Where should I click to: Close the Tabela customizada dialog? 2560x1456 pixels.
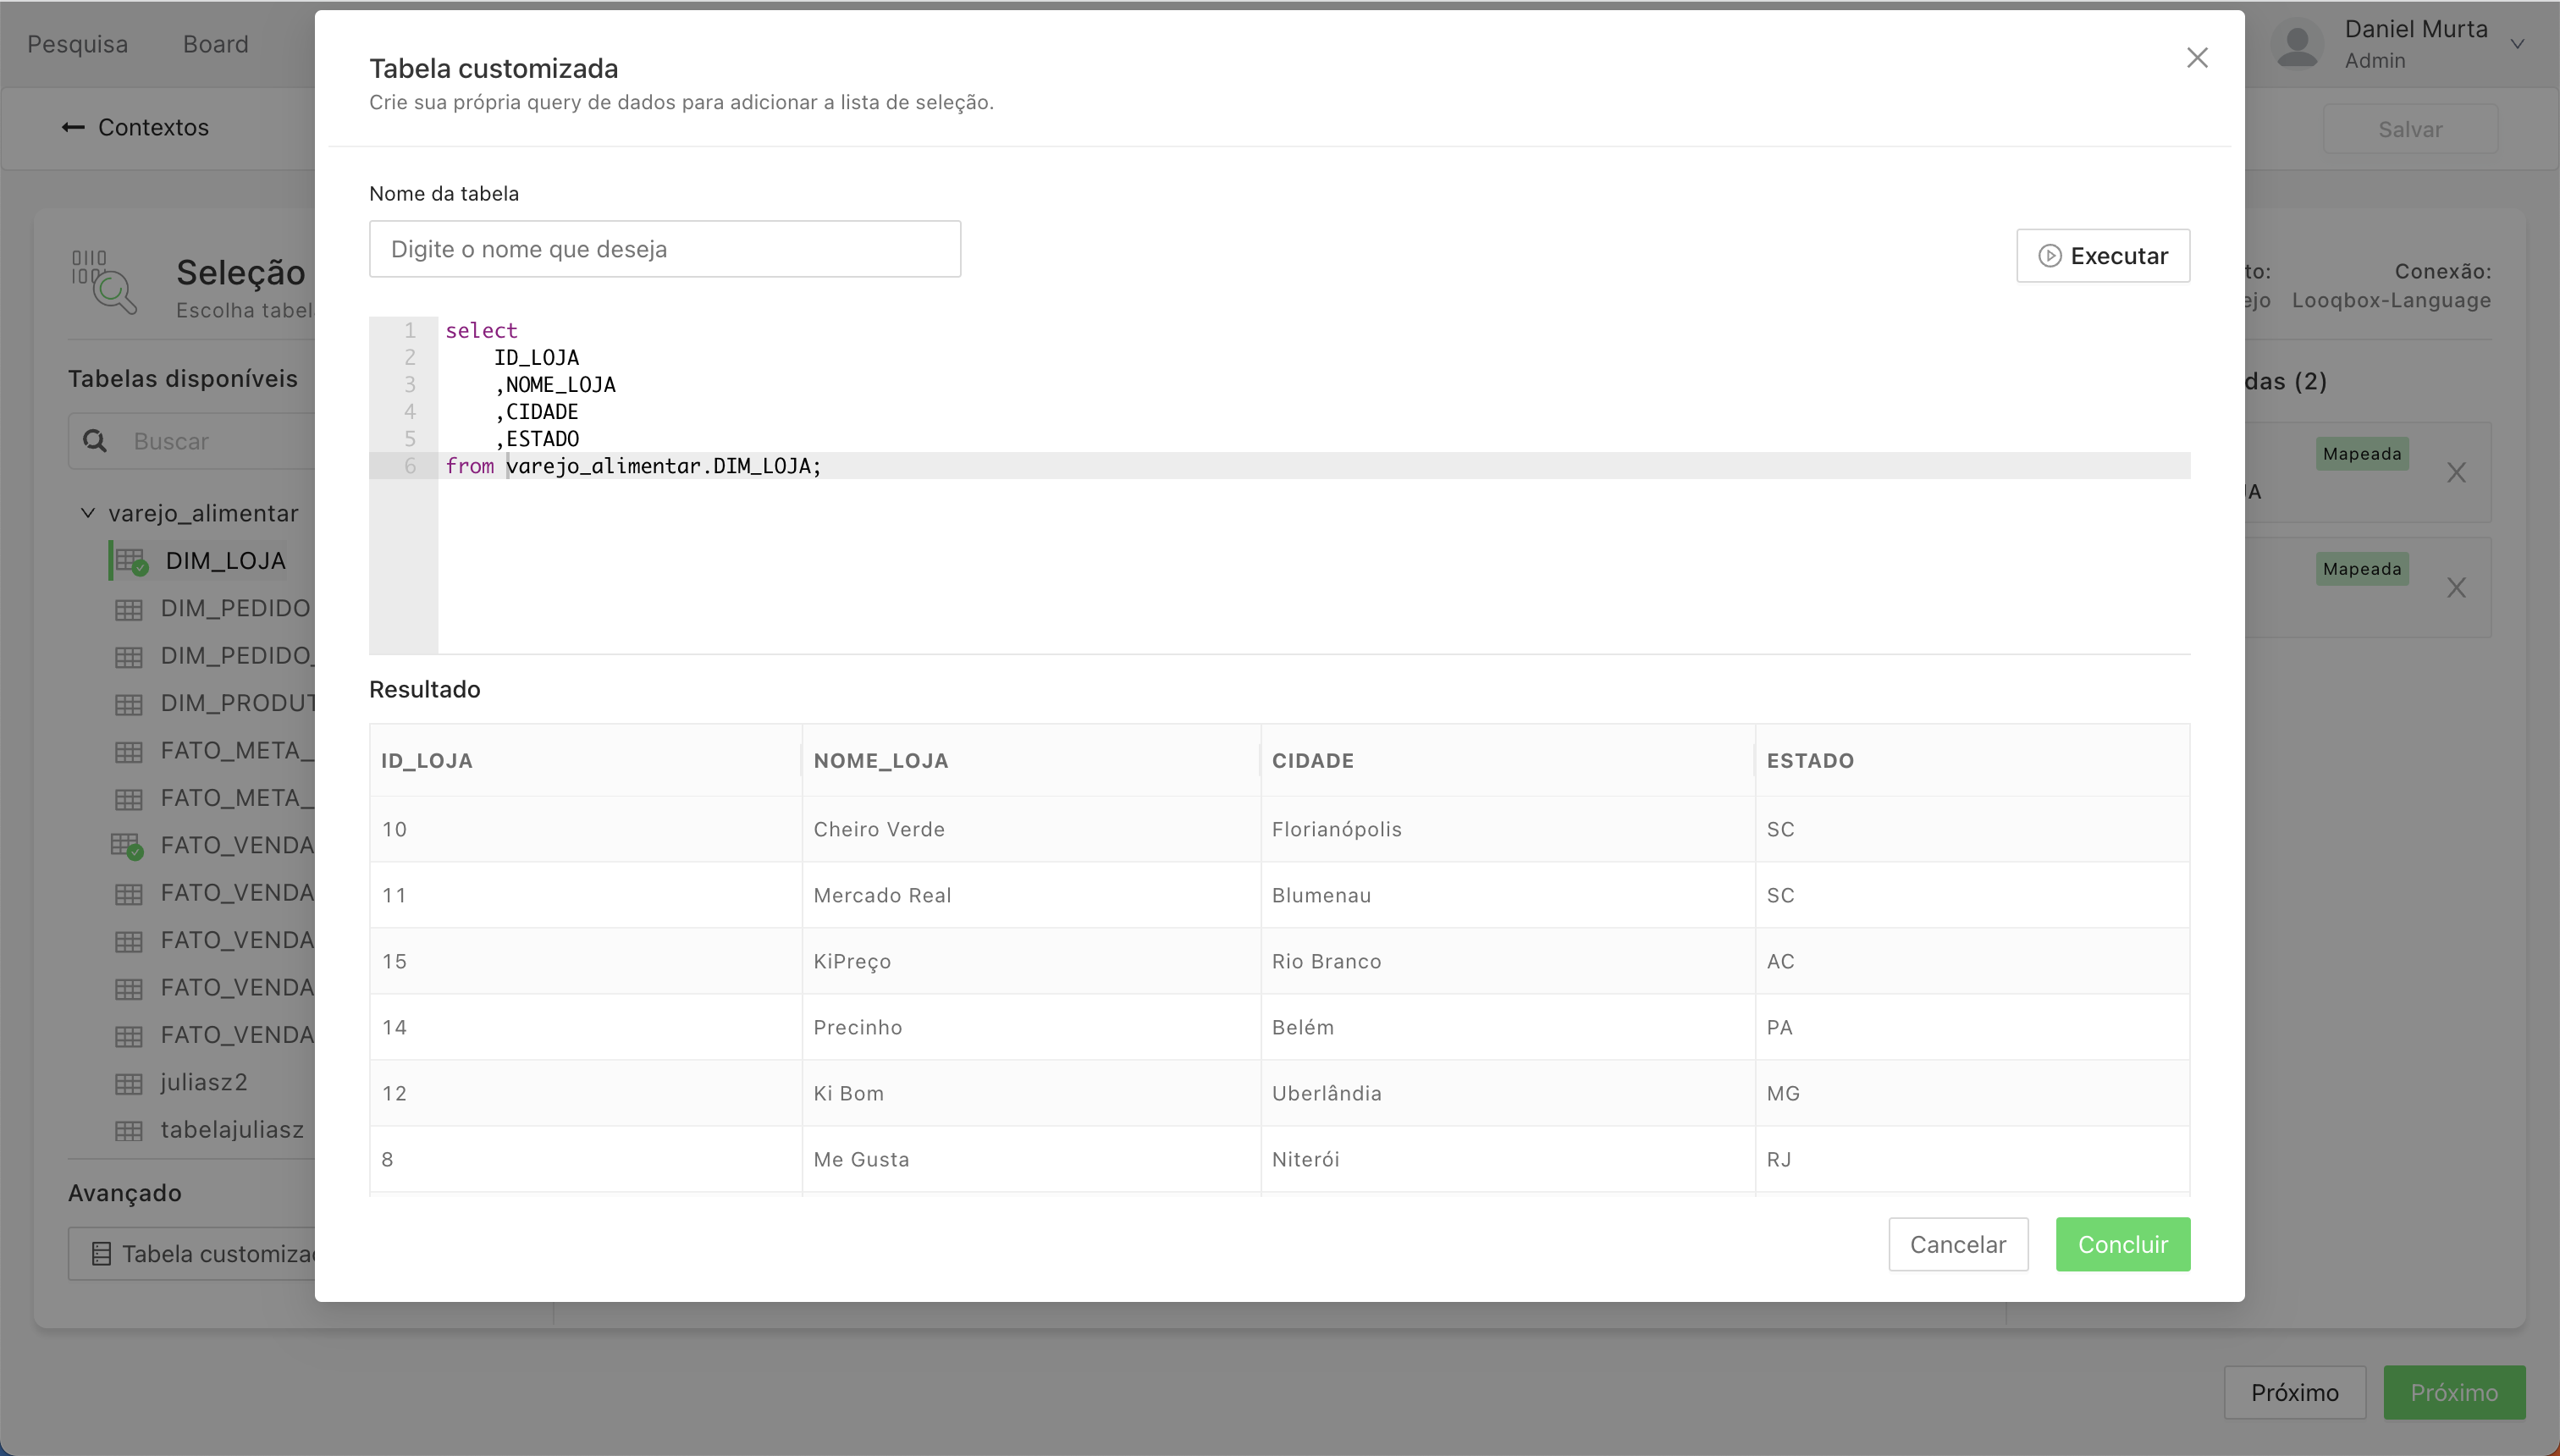click(x=2196, y=58)
